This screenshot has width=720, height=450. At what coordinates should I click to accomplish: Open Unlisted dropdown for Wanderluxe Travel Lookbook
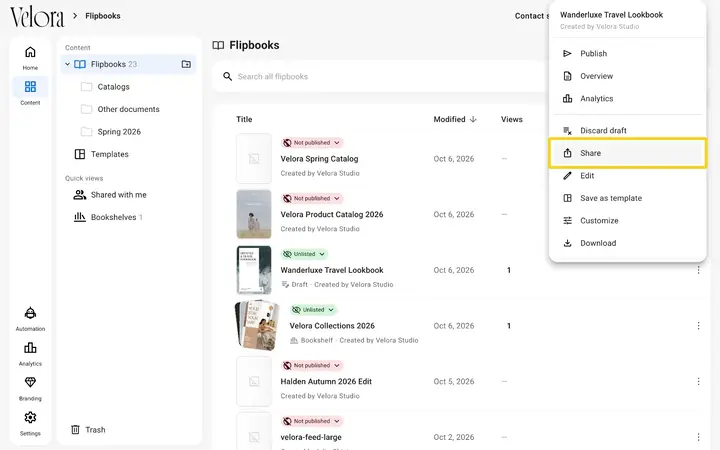[x=304, y=254]
